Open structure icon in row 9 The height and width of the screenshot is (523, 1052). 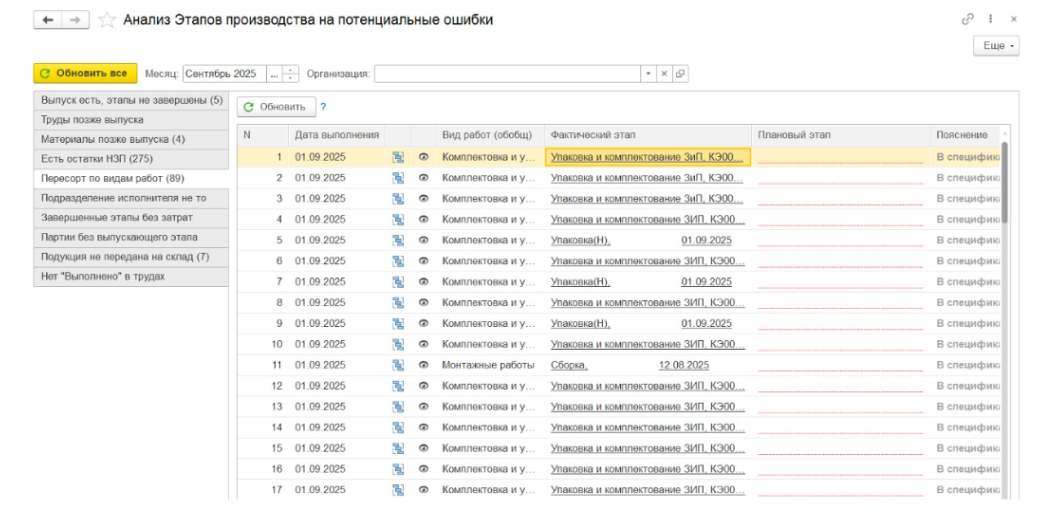[399, 323]
